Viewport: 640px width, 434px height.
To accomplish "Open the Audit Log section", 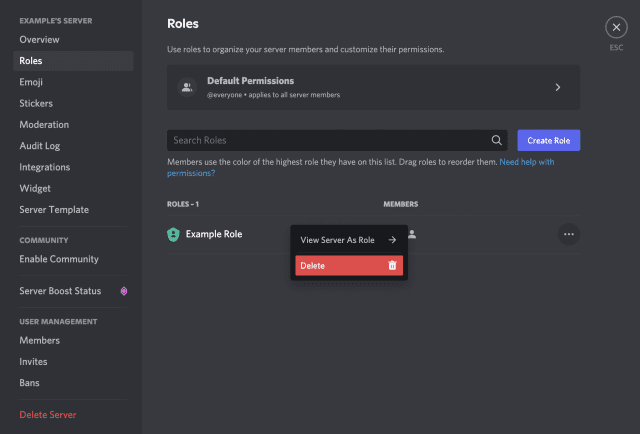I will 40,146.
